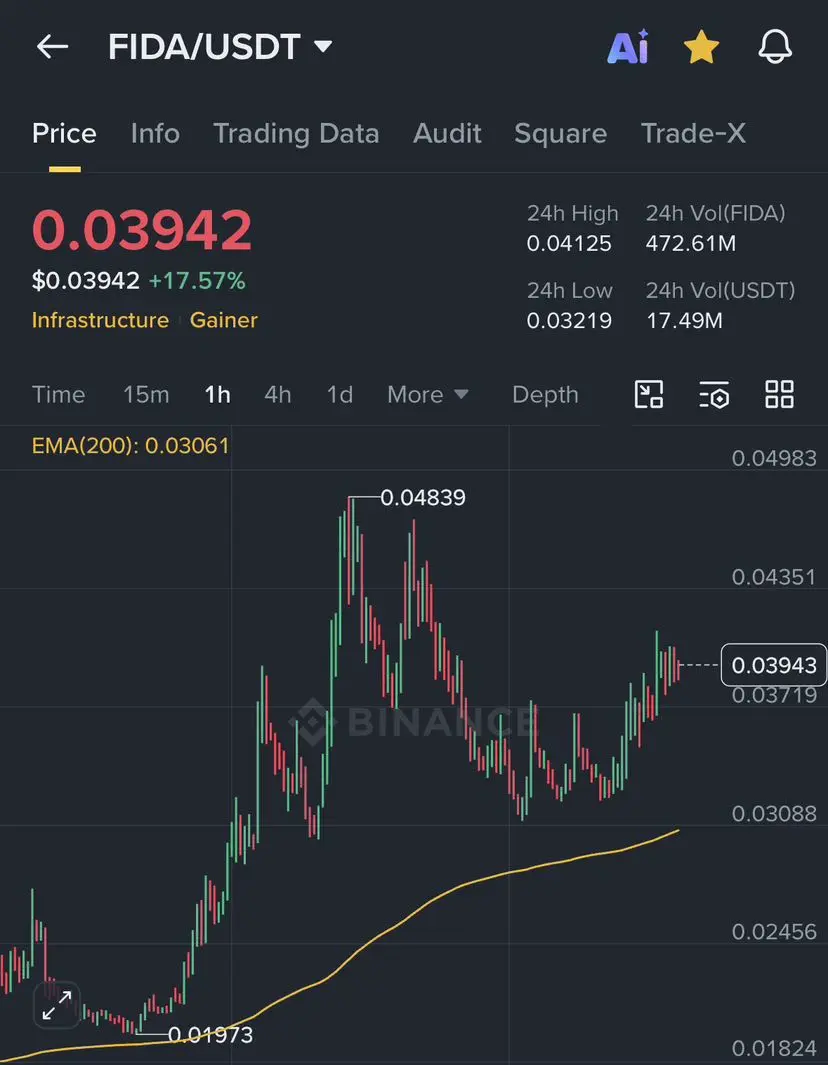Tap the back arrow icon
This screenshot has width=828, height=1065.
point(52,47)
